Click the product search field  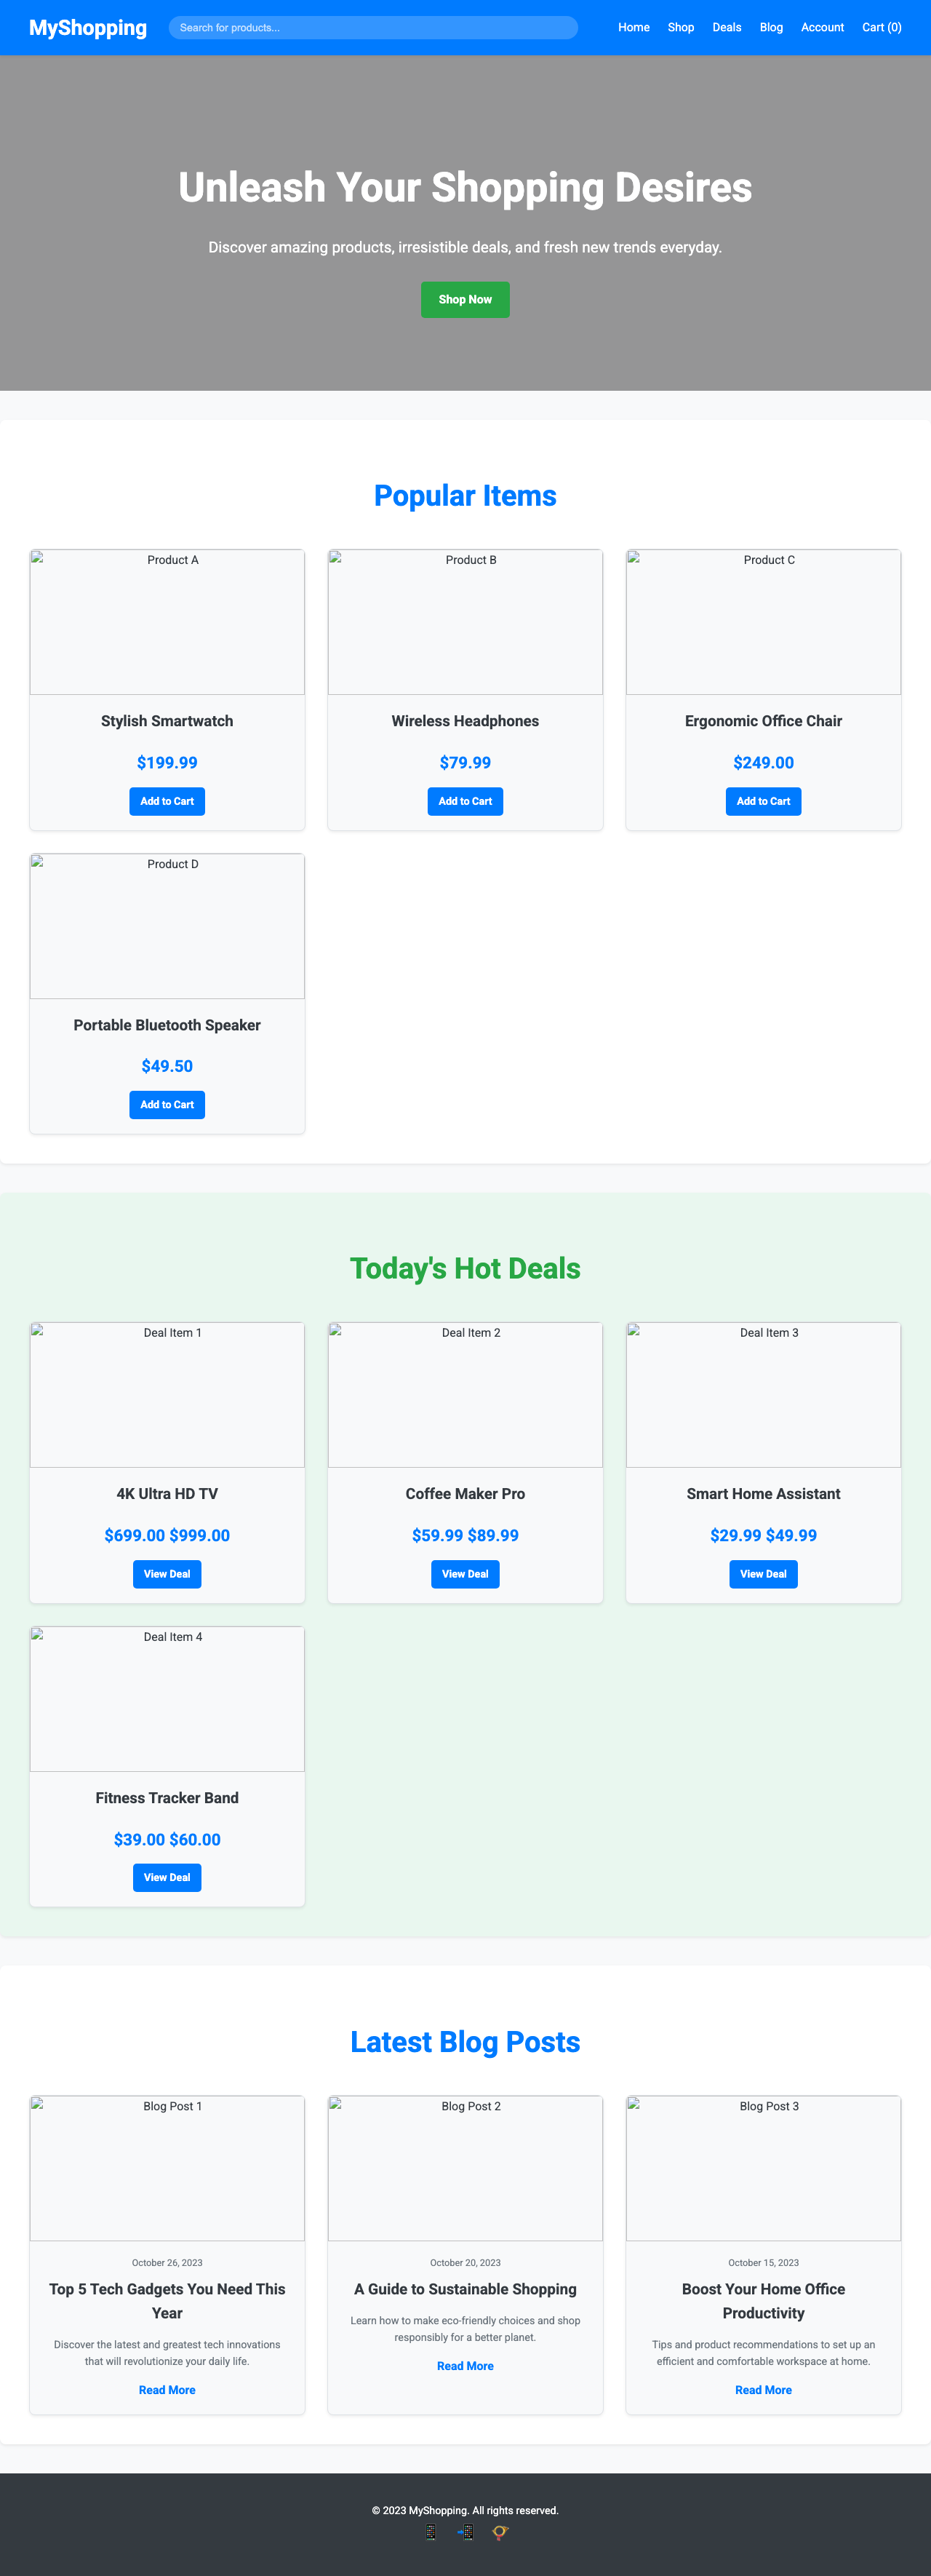click(372, 27)
